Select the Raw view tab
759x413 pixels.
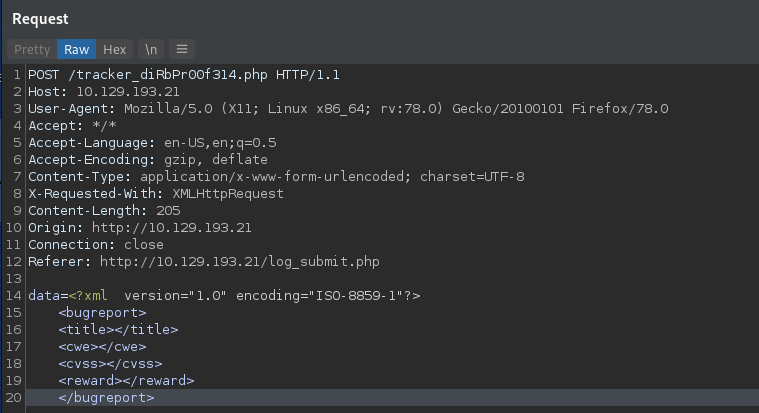(76, 49)
